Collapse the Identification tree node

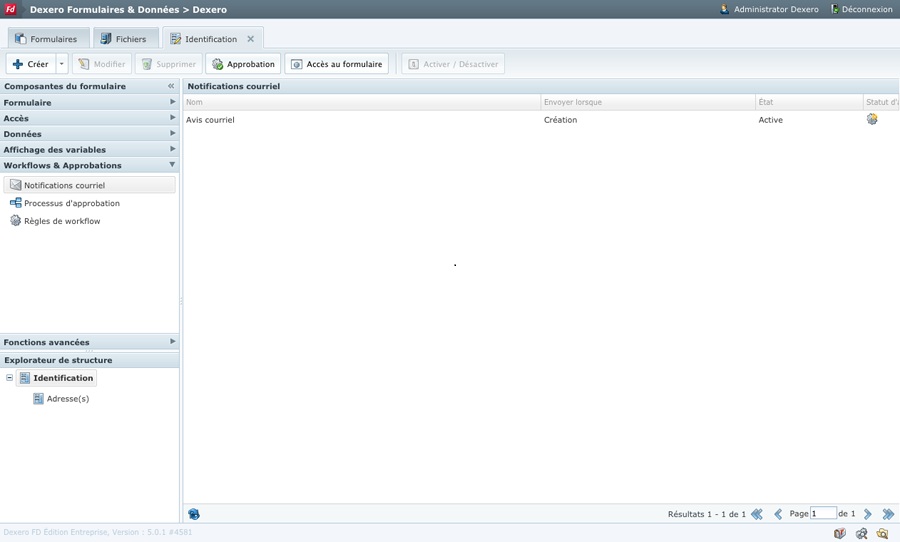pos(10,378)
